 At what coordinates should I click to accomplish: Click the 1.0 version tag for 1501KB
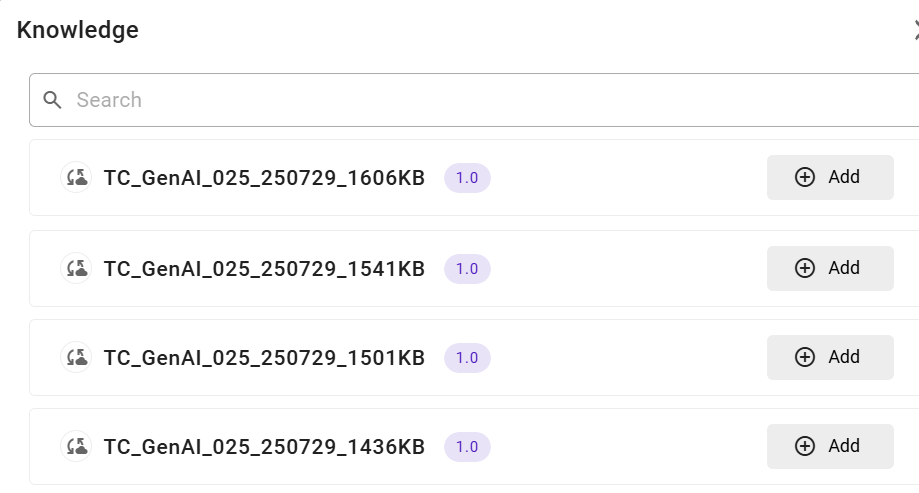click(467, 357)
